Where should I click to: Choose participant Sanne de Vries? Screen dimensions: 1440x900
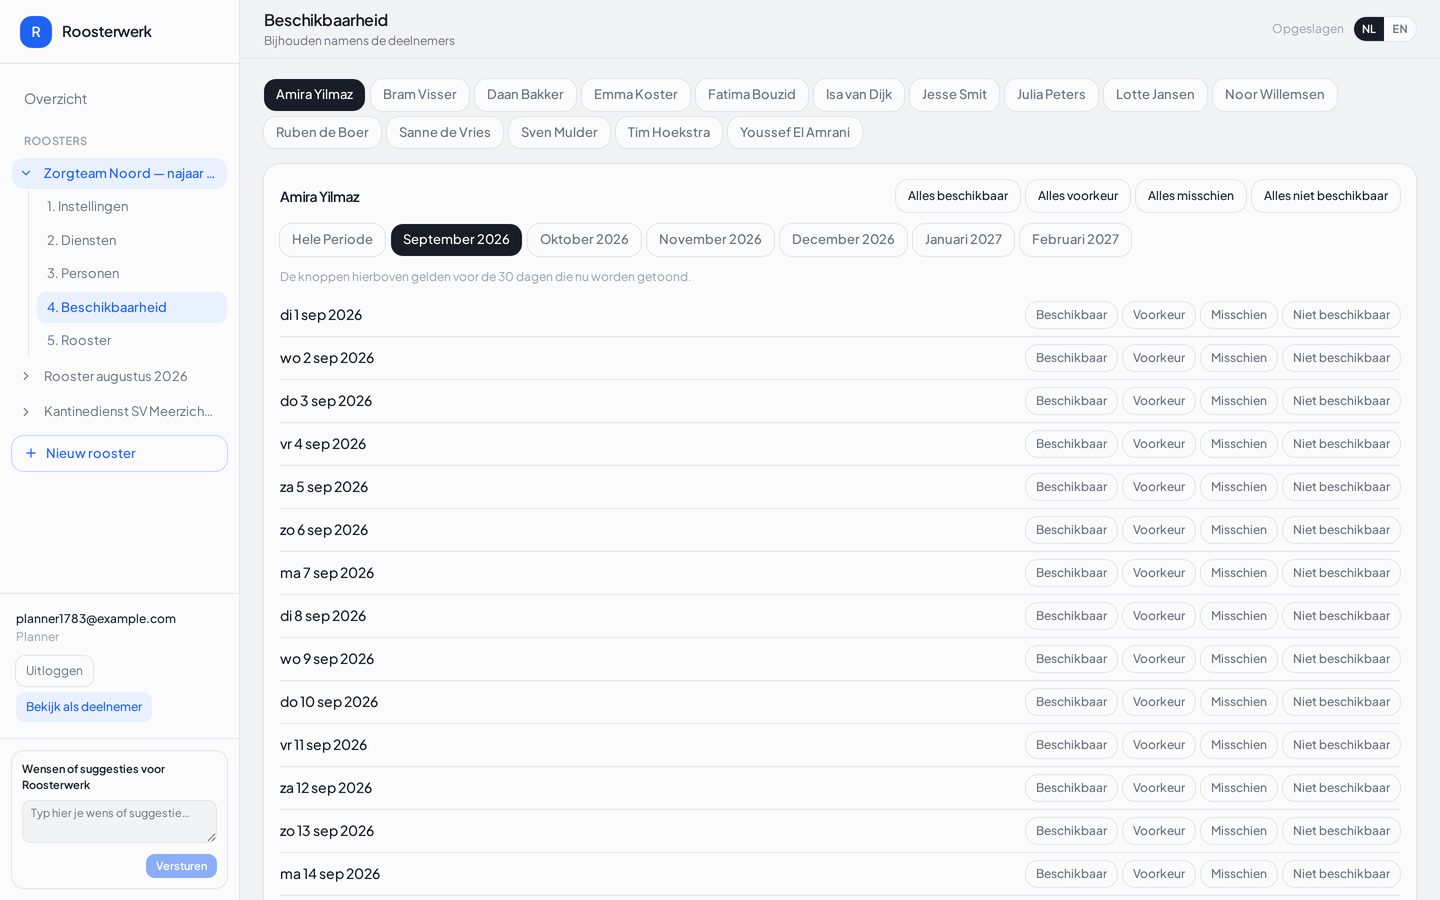[x=445, y=133]
